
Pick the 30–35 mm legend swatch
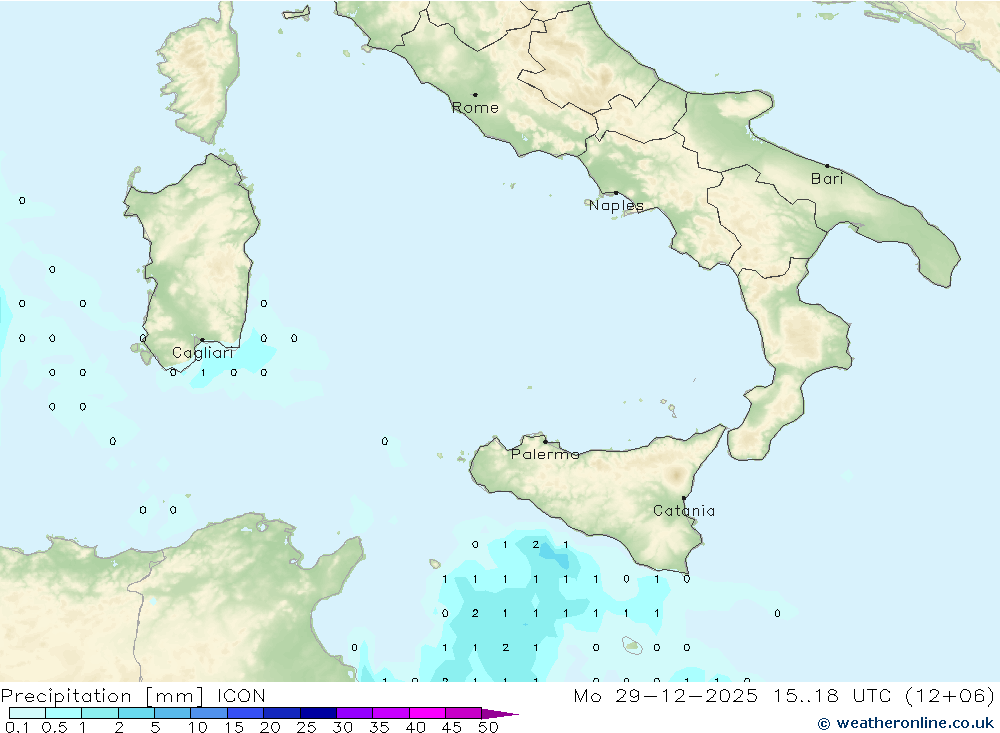355,713
